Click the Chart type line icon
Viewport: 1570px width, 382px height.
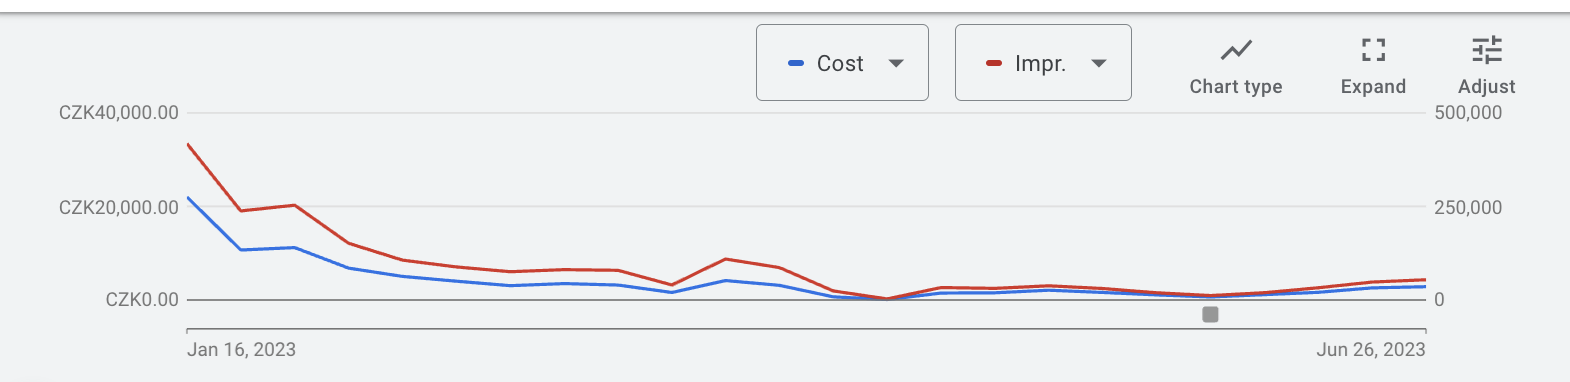(x=1236, y=50)
